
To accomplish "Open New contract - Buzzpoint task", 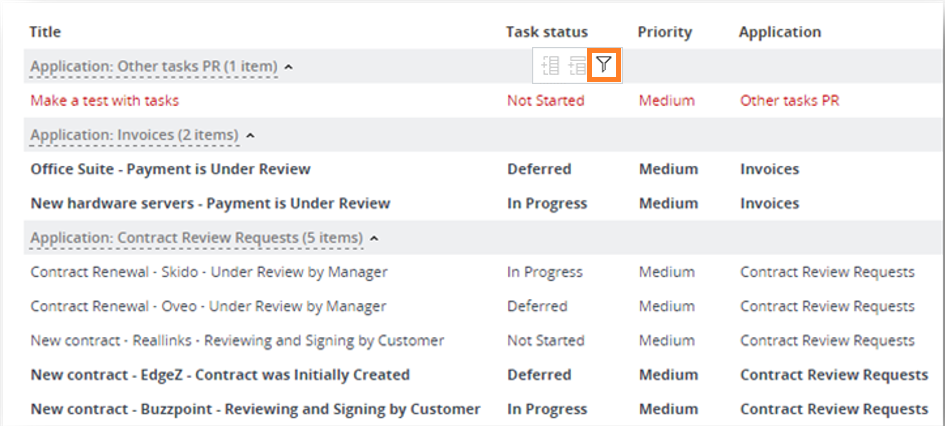I will click(256, 410).
